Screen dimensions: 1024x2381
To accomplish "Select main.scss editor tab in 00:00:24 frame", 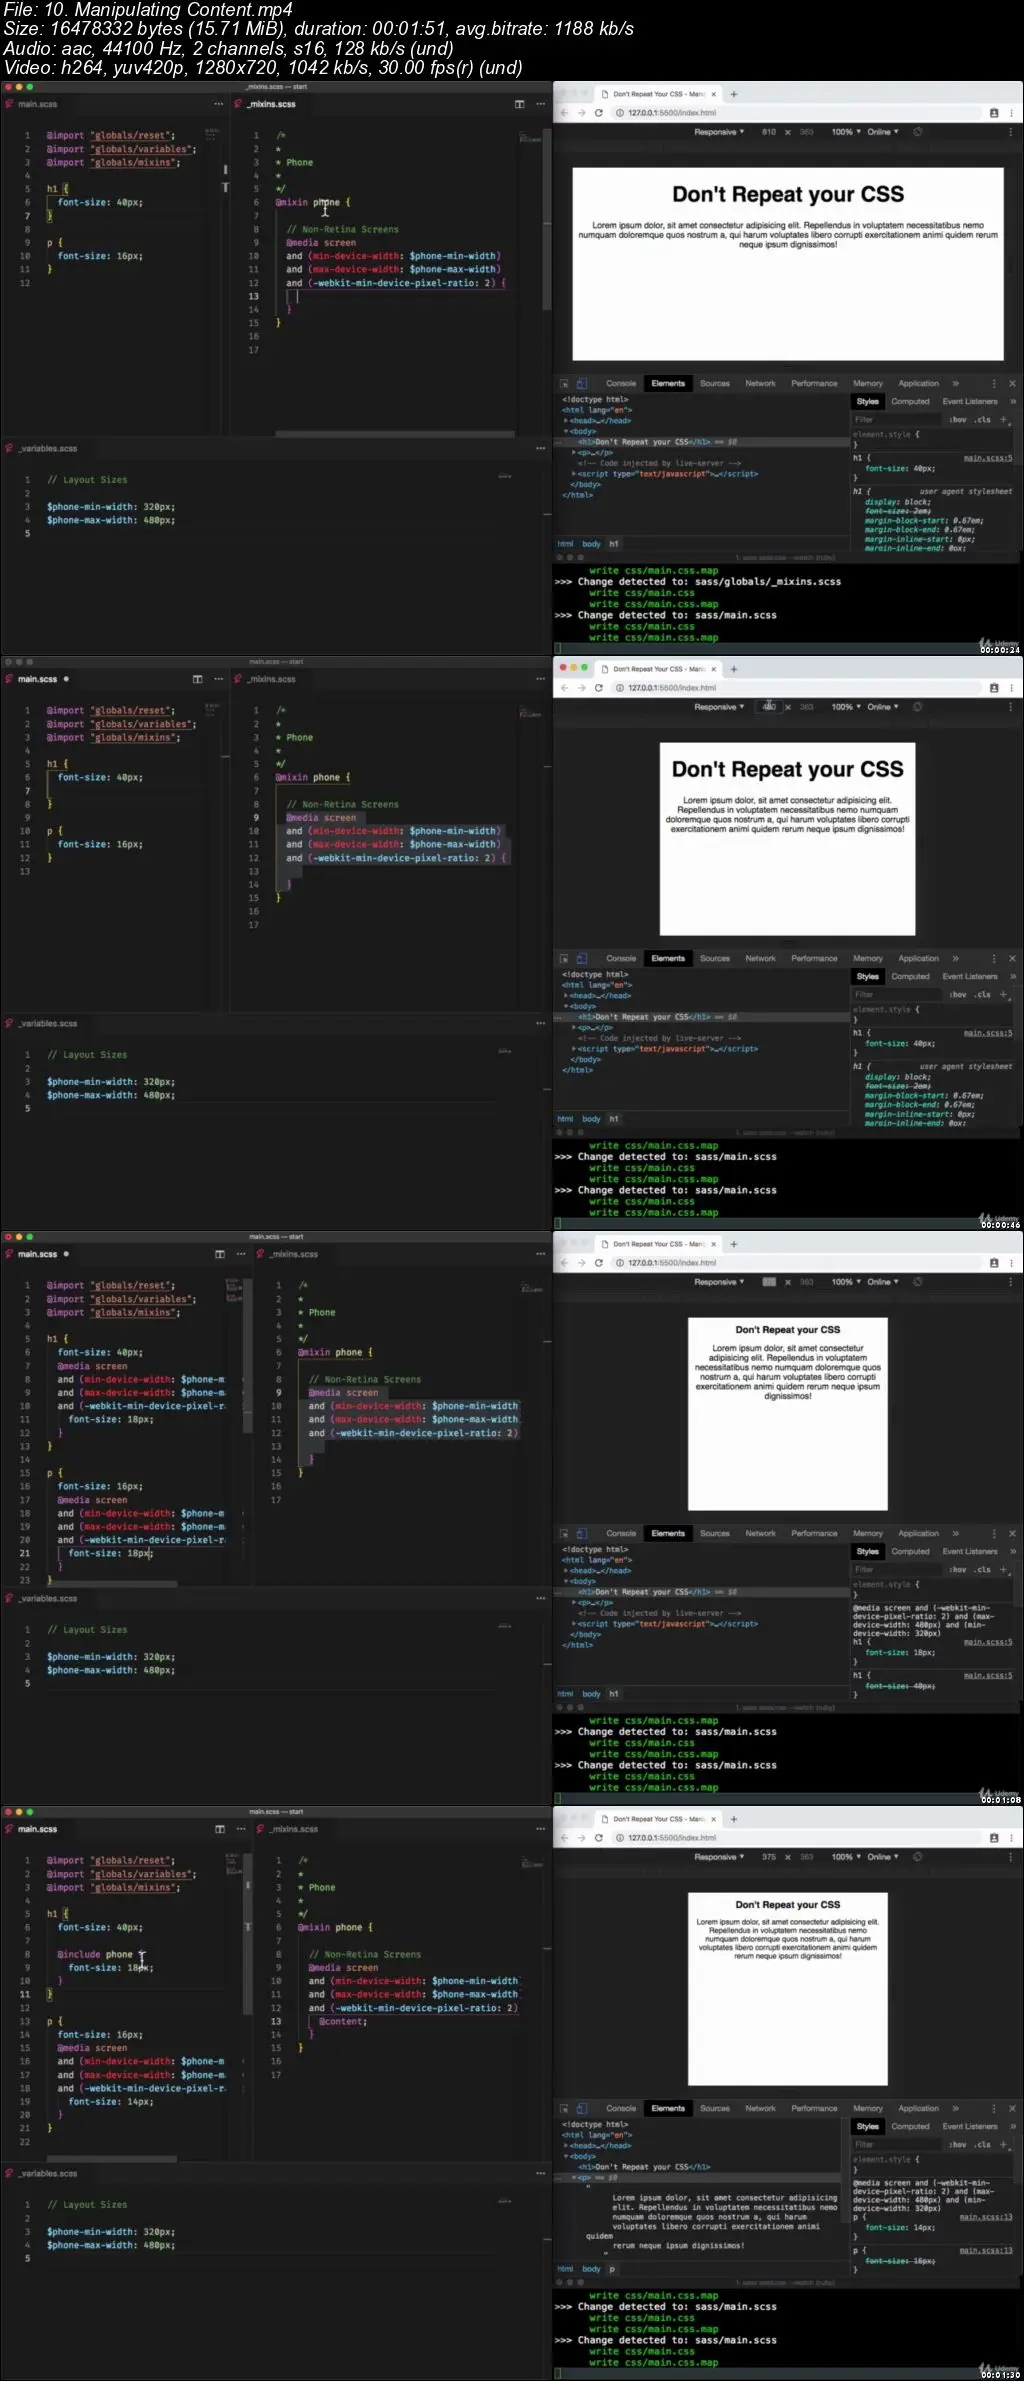I will point(38,104).
